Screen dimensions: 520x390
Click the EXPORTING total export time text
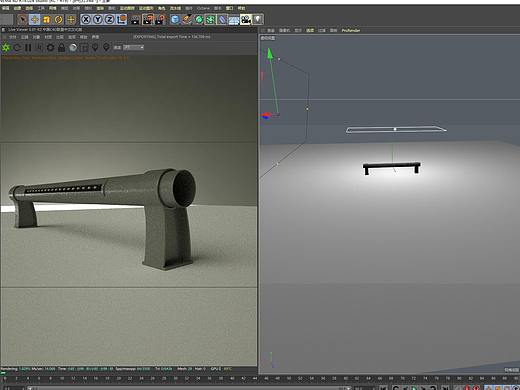172,37
